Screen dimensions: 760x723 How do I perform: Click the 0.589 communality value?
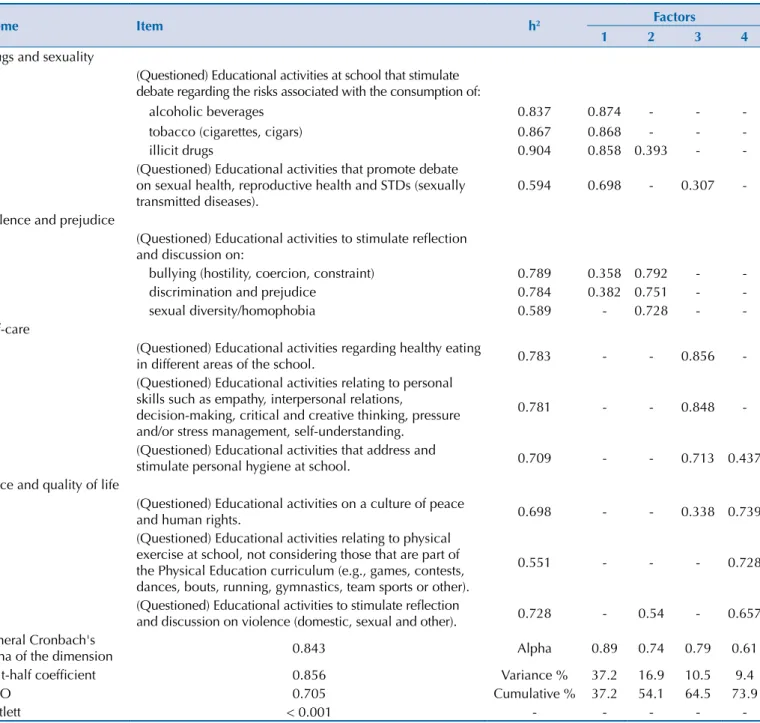[x=534, y=311]
